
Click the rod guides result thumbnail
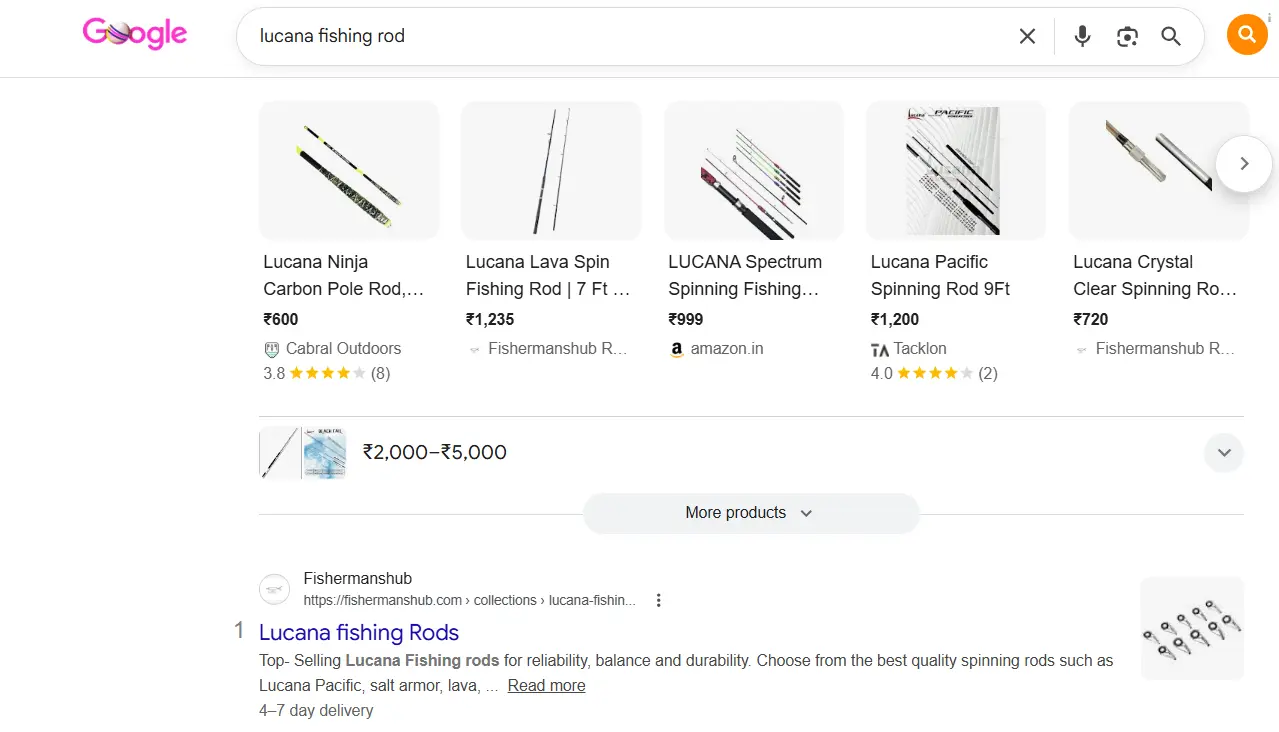(x=1191, y=628)
